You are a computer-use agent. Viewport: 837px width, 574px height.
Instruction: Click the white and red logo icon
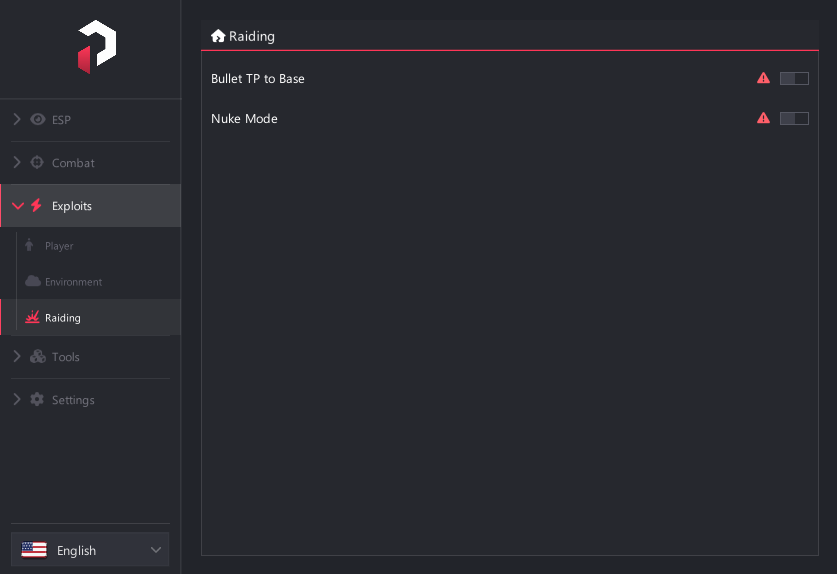click(x=97, y=46)
